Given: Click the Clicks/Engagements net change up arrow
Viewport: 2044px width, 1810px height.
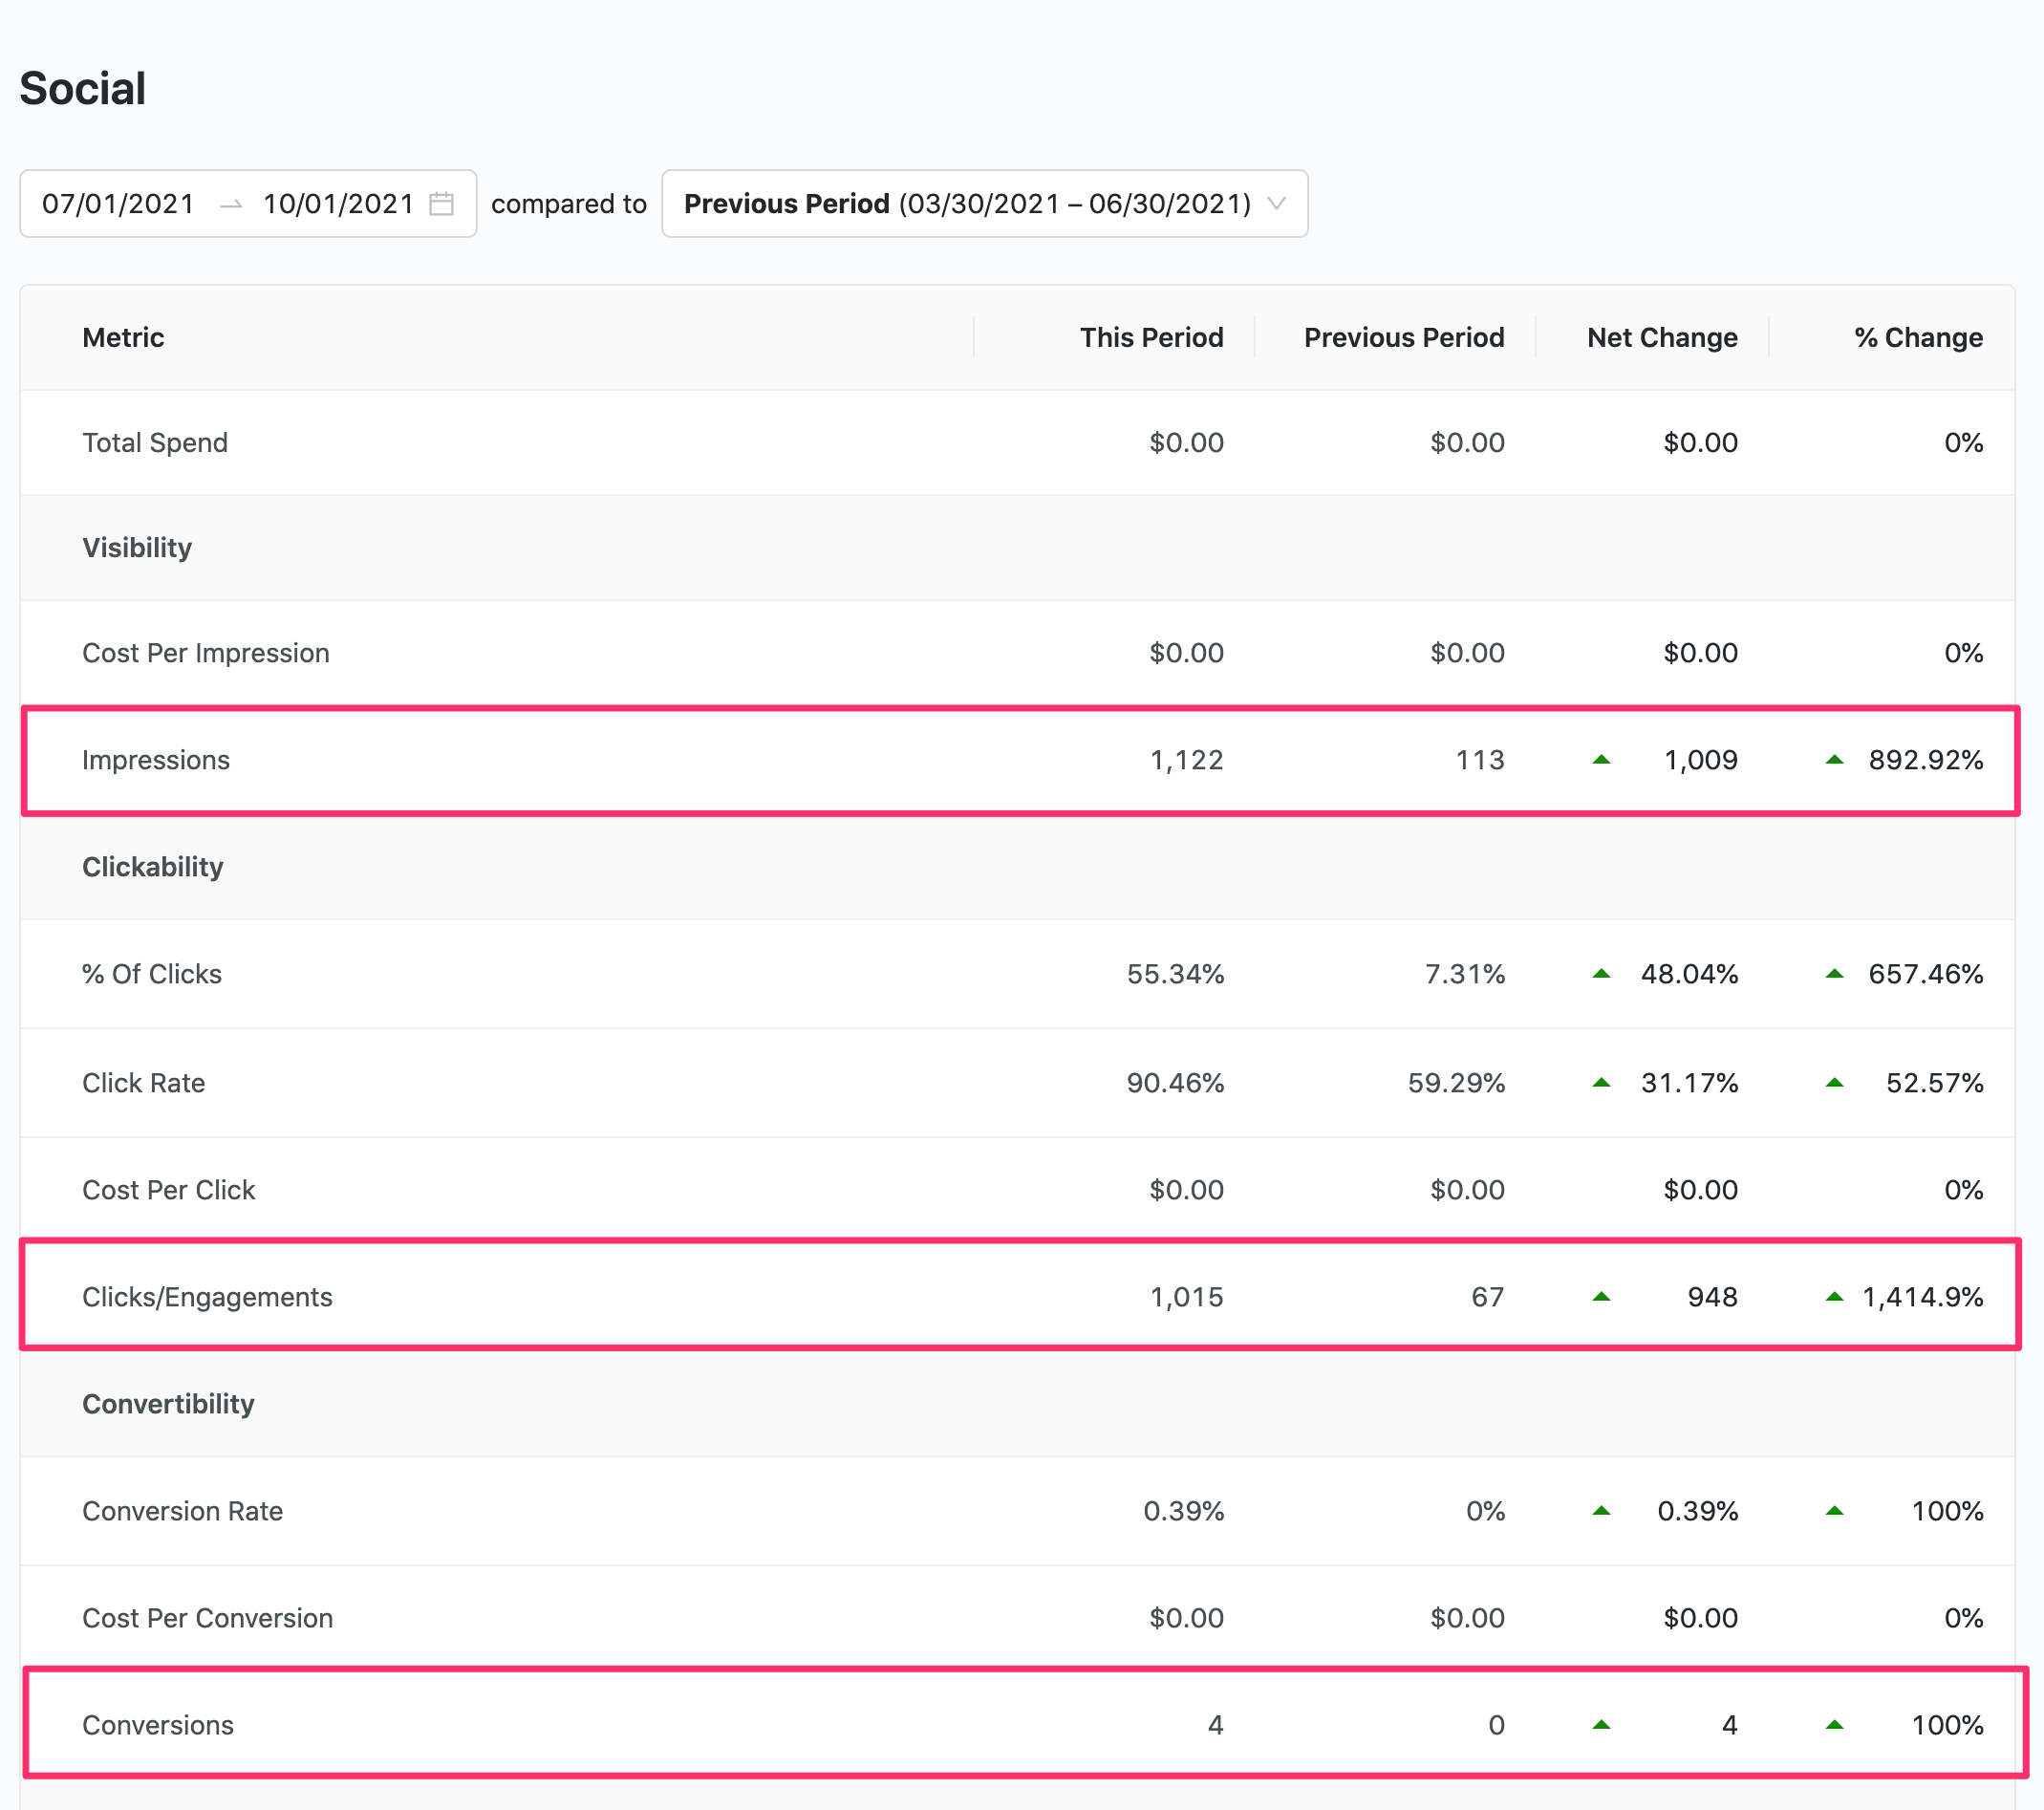Looking at the screenshot, I should pyautogui.click(x=1601, y=1297).
